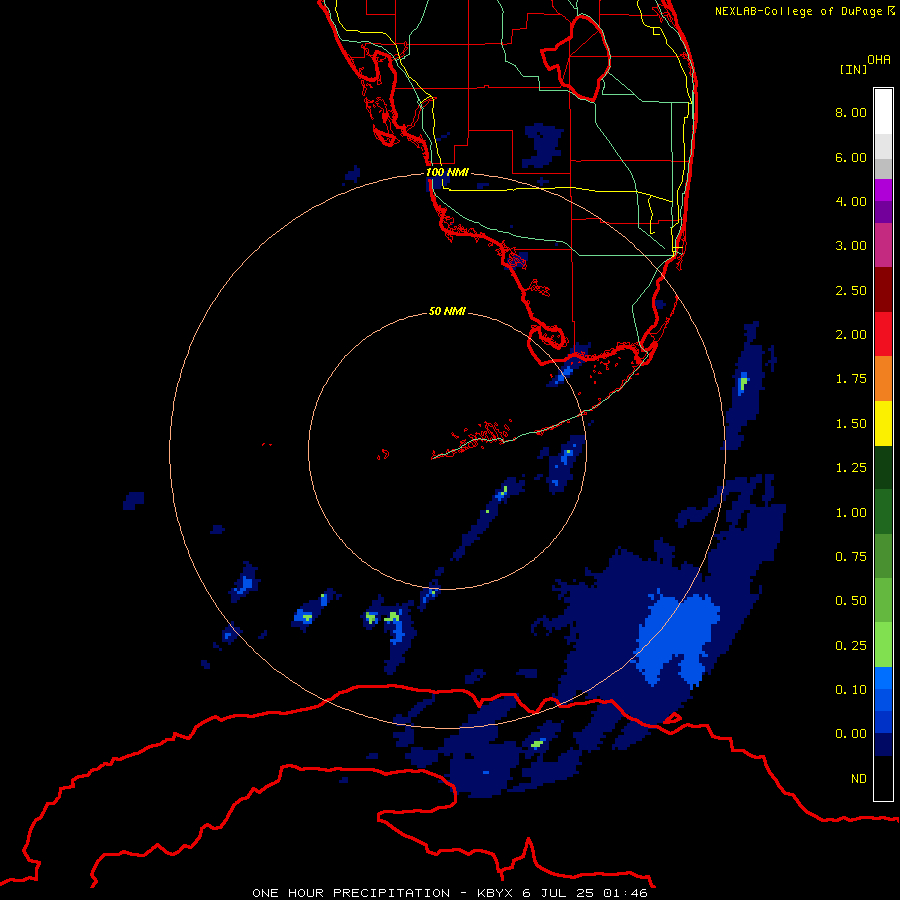
Task: Select the 0.10 legend value
Action: pyautogui.click(x=851, y=690)
